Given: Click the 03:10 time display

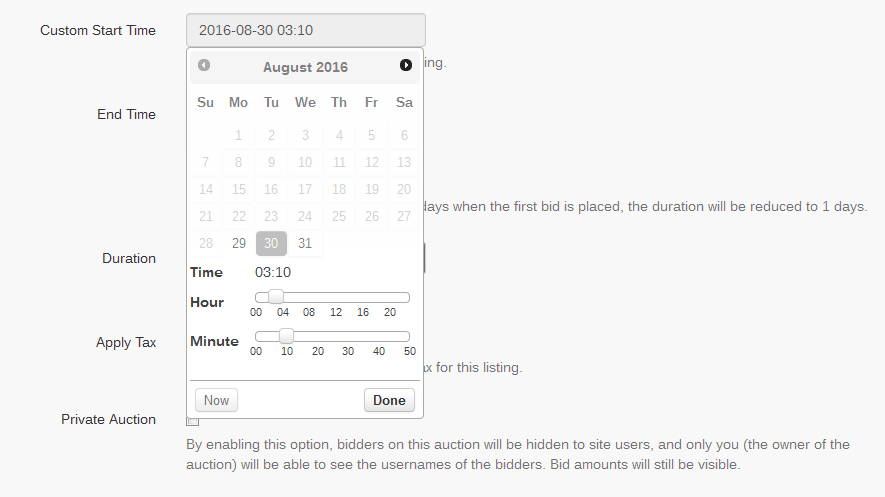Looking at the screenshot, I should pyautogui.click(x=273, y=272).
